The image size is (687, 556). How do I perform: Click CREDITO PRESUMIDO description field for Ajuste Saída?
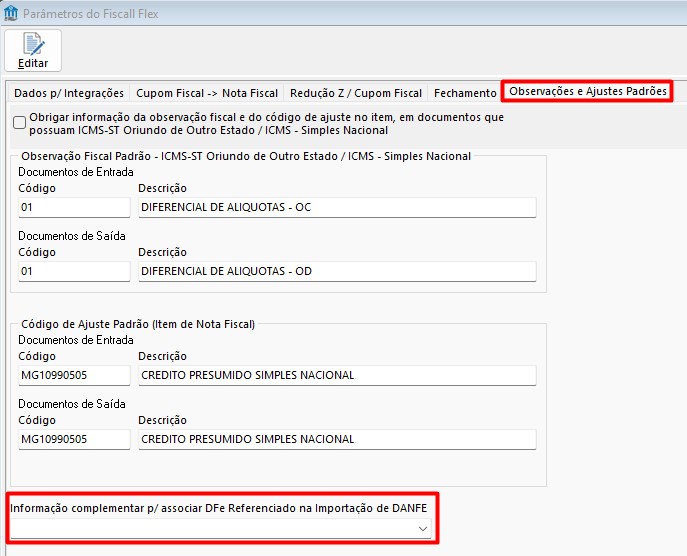[x=337, y=439]
